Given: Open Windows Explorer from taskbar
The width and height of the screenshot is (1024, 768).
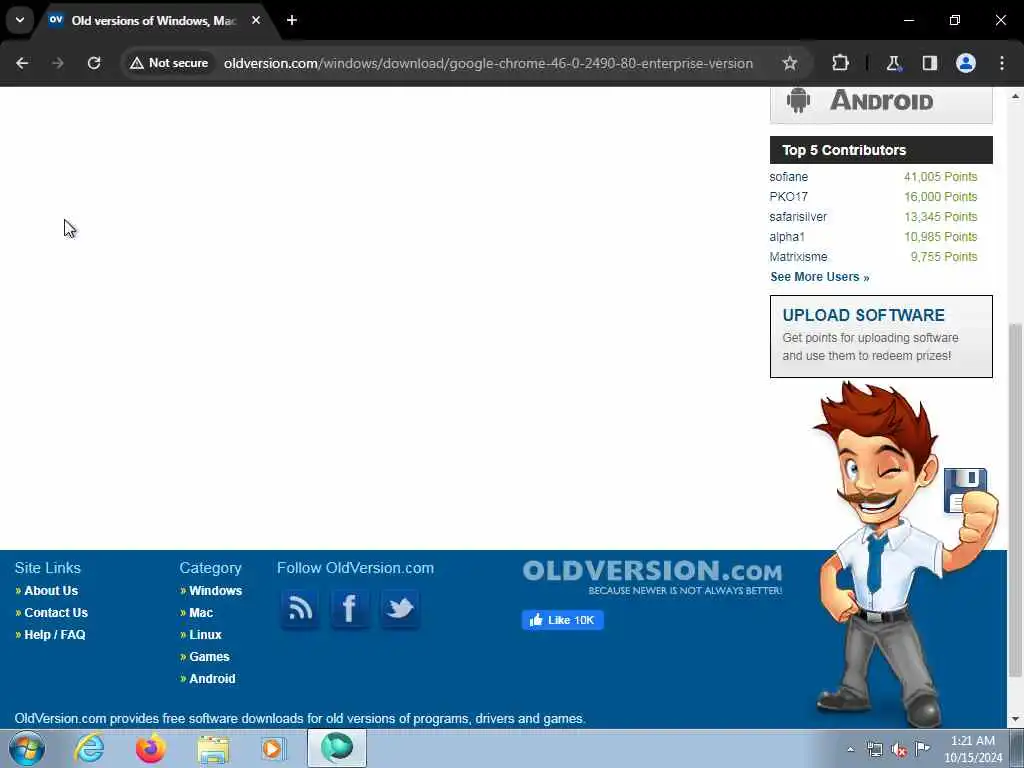Looking at the screenshot, I should pos(213,748).
